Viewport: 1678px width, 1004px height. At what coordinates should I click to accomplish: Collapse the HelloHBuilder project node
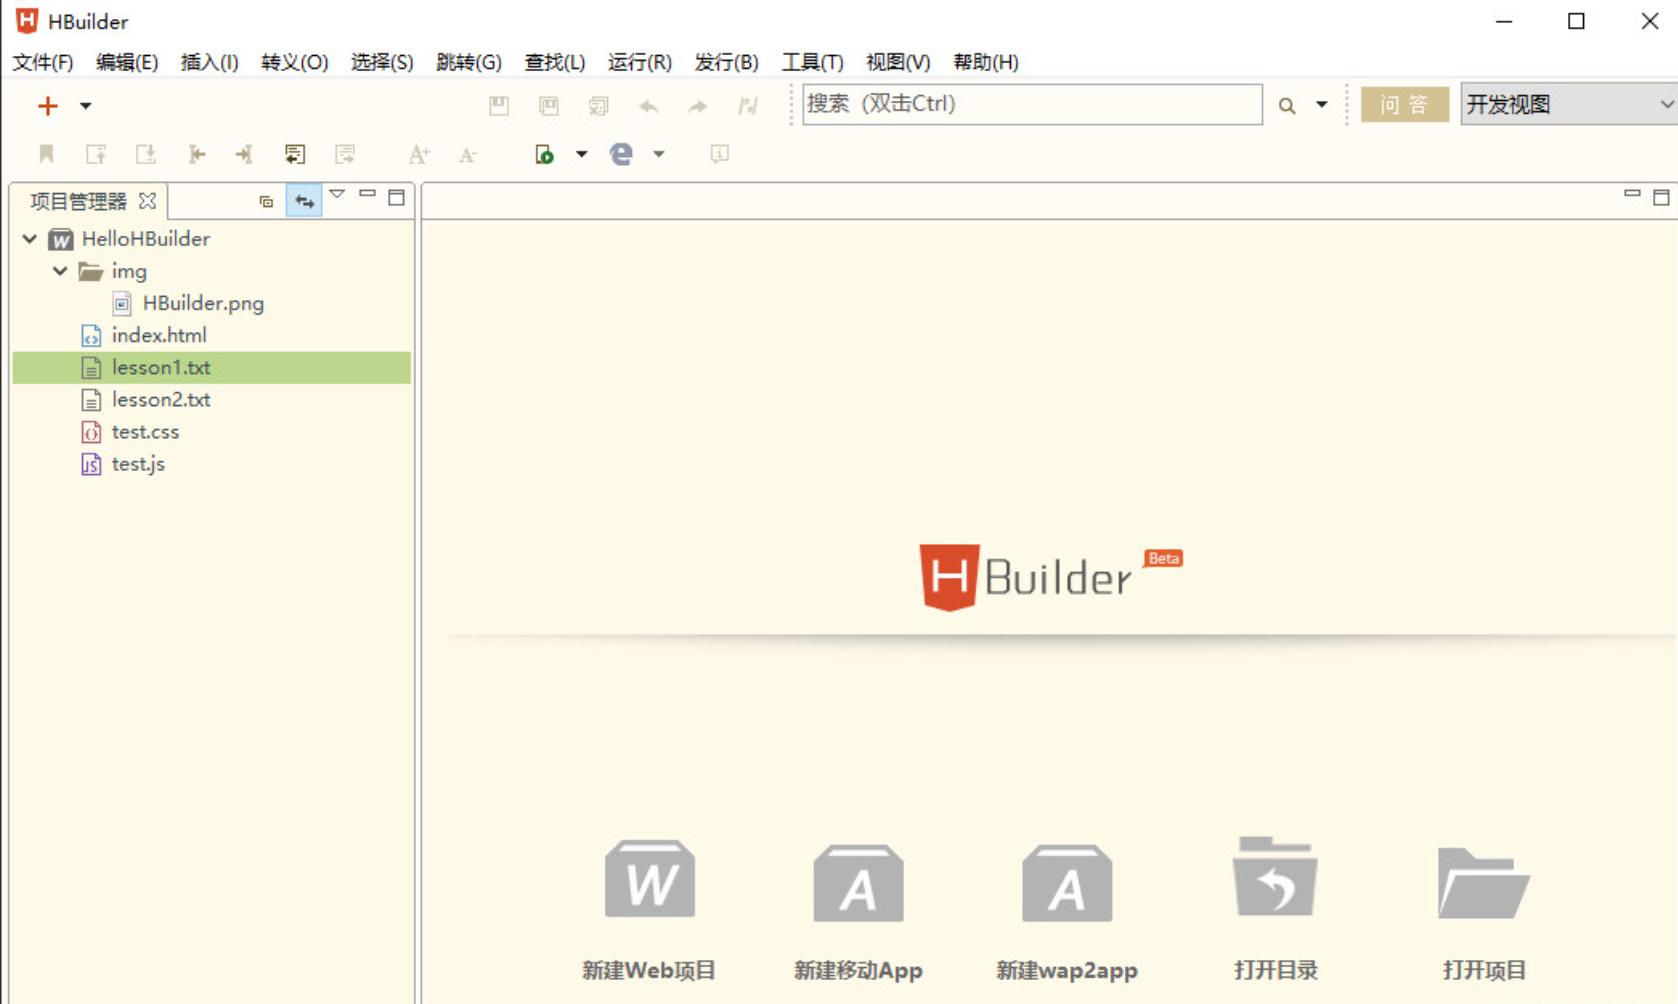(29, 239)
